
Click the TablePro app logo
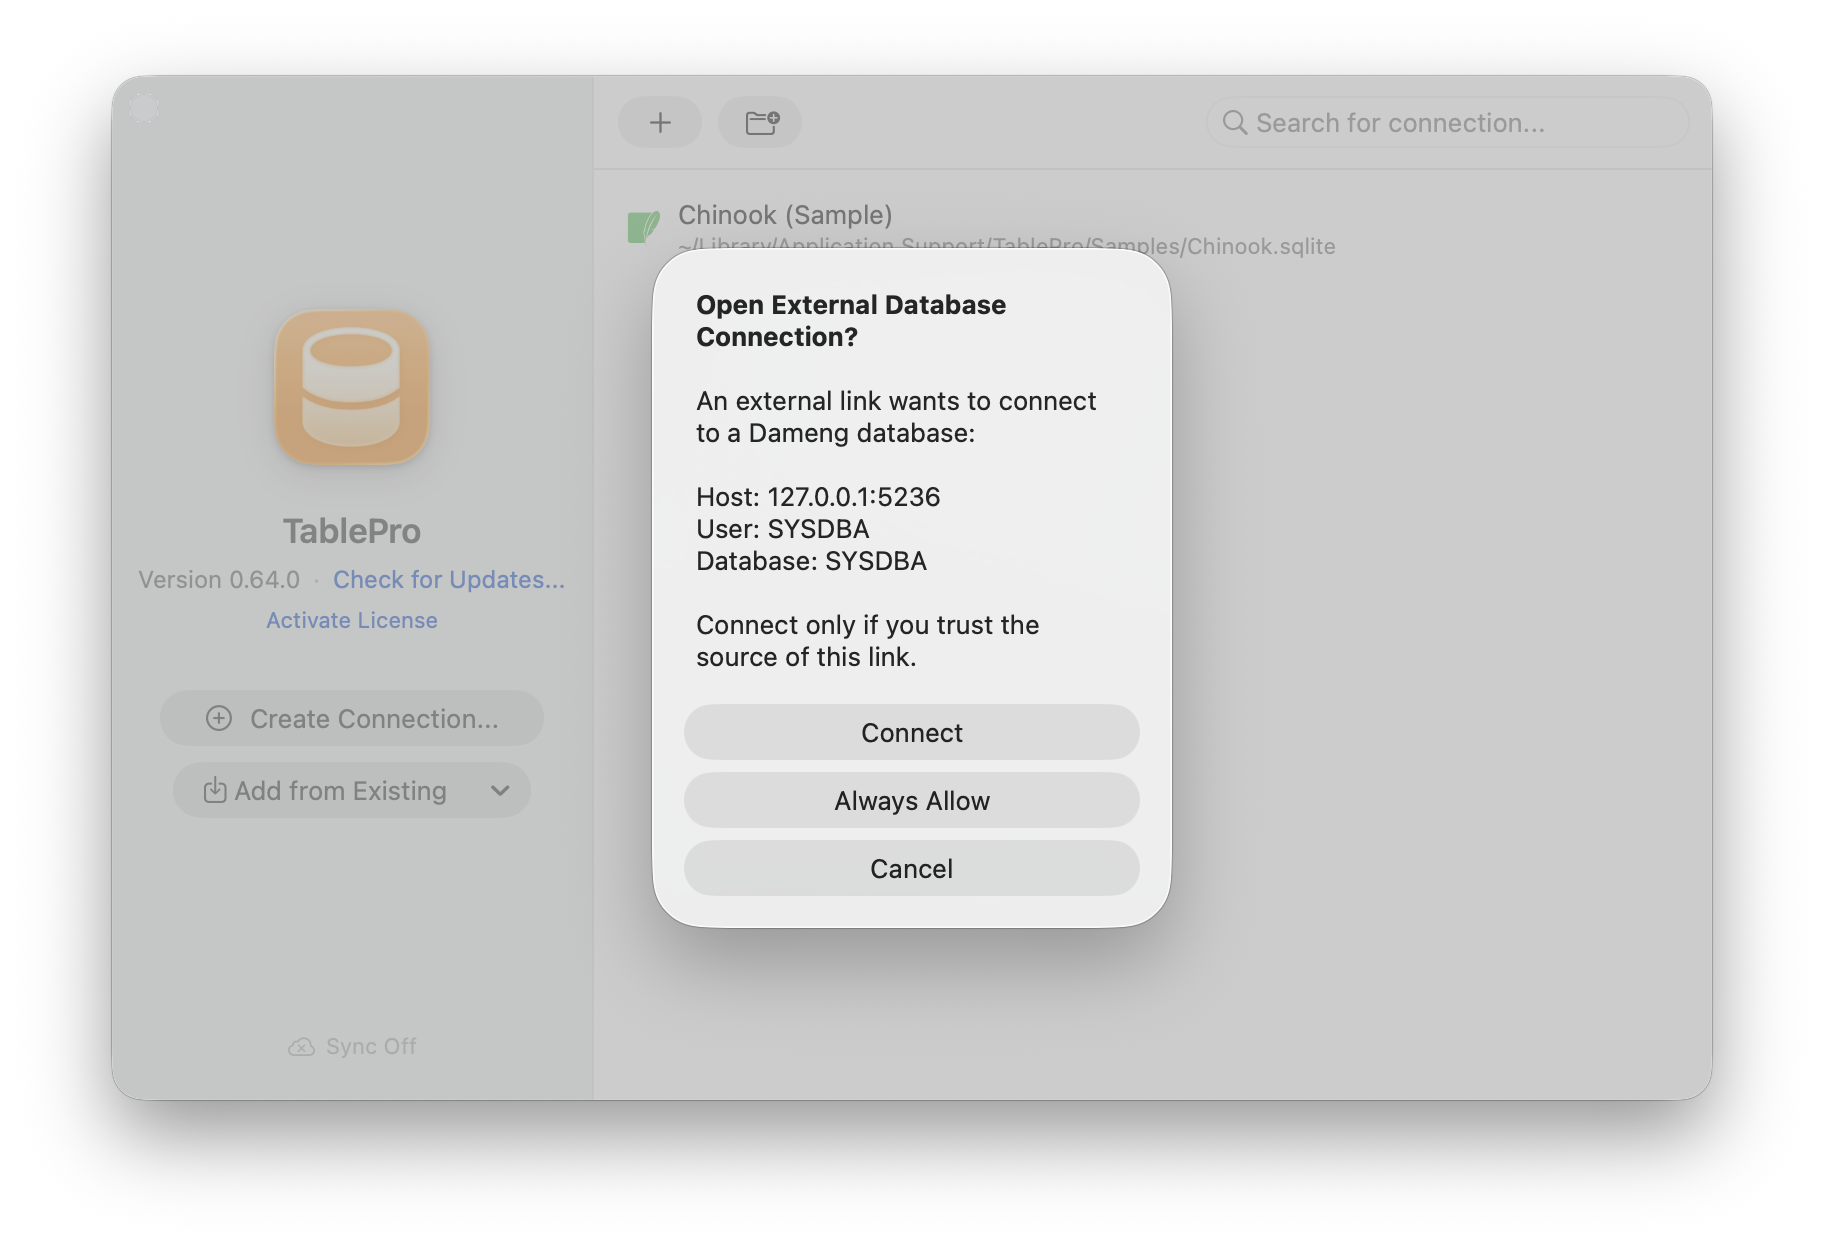click(352, 387)
